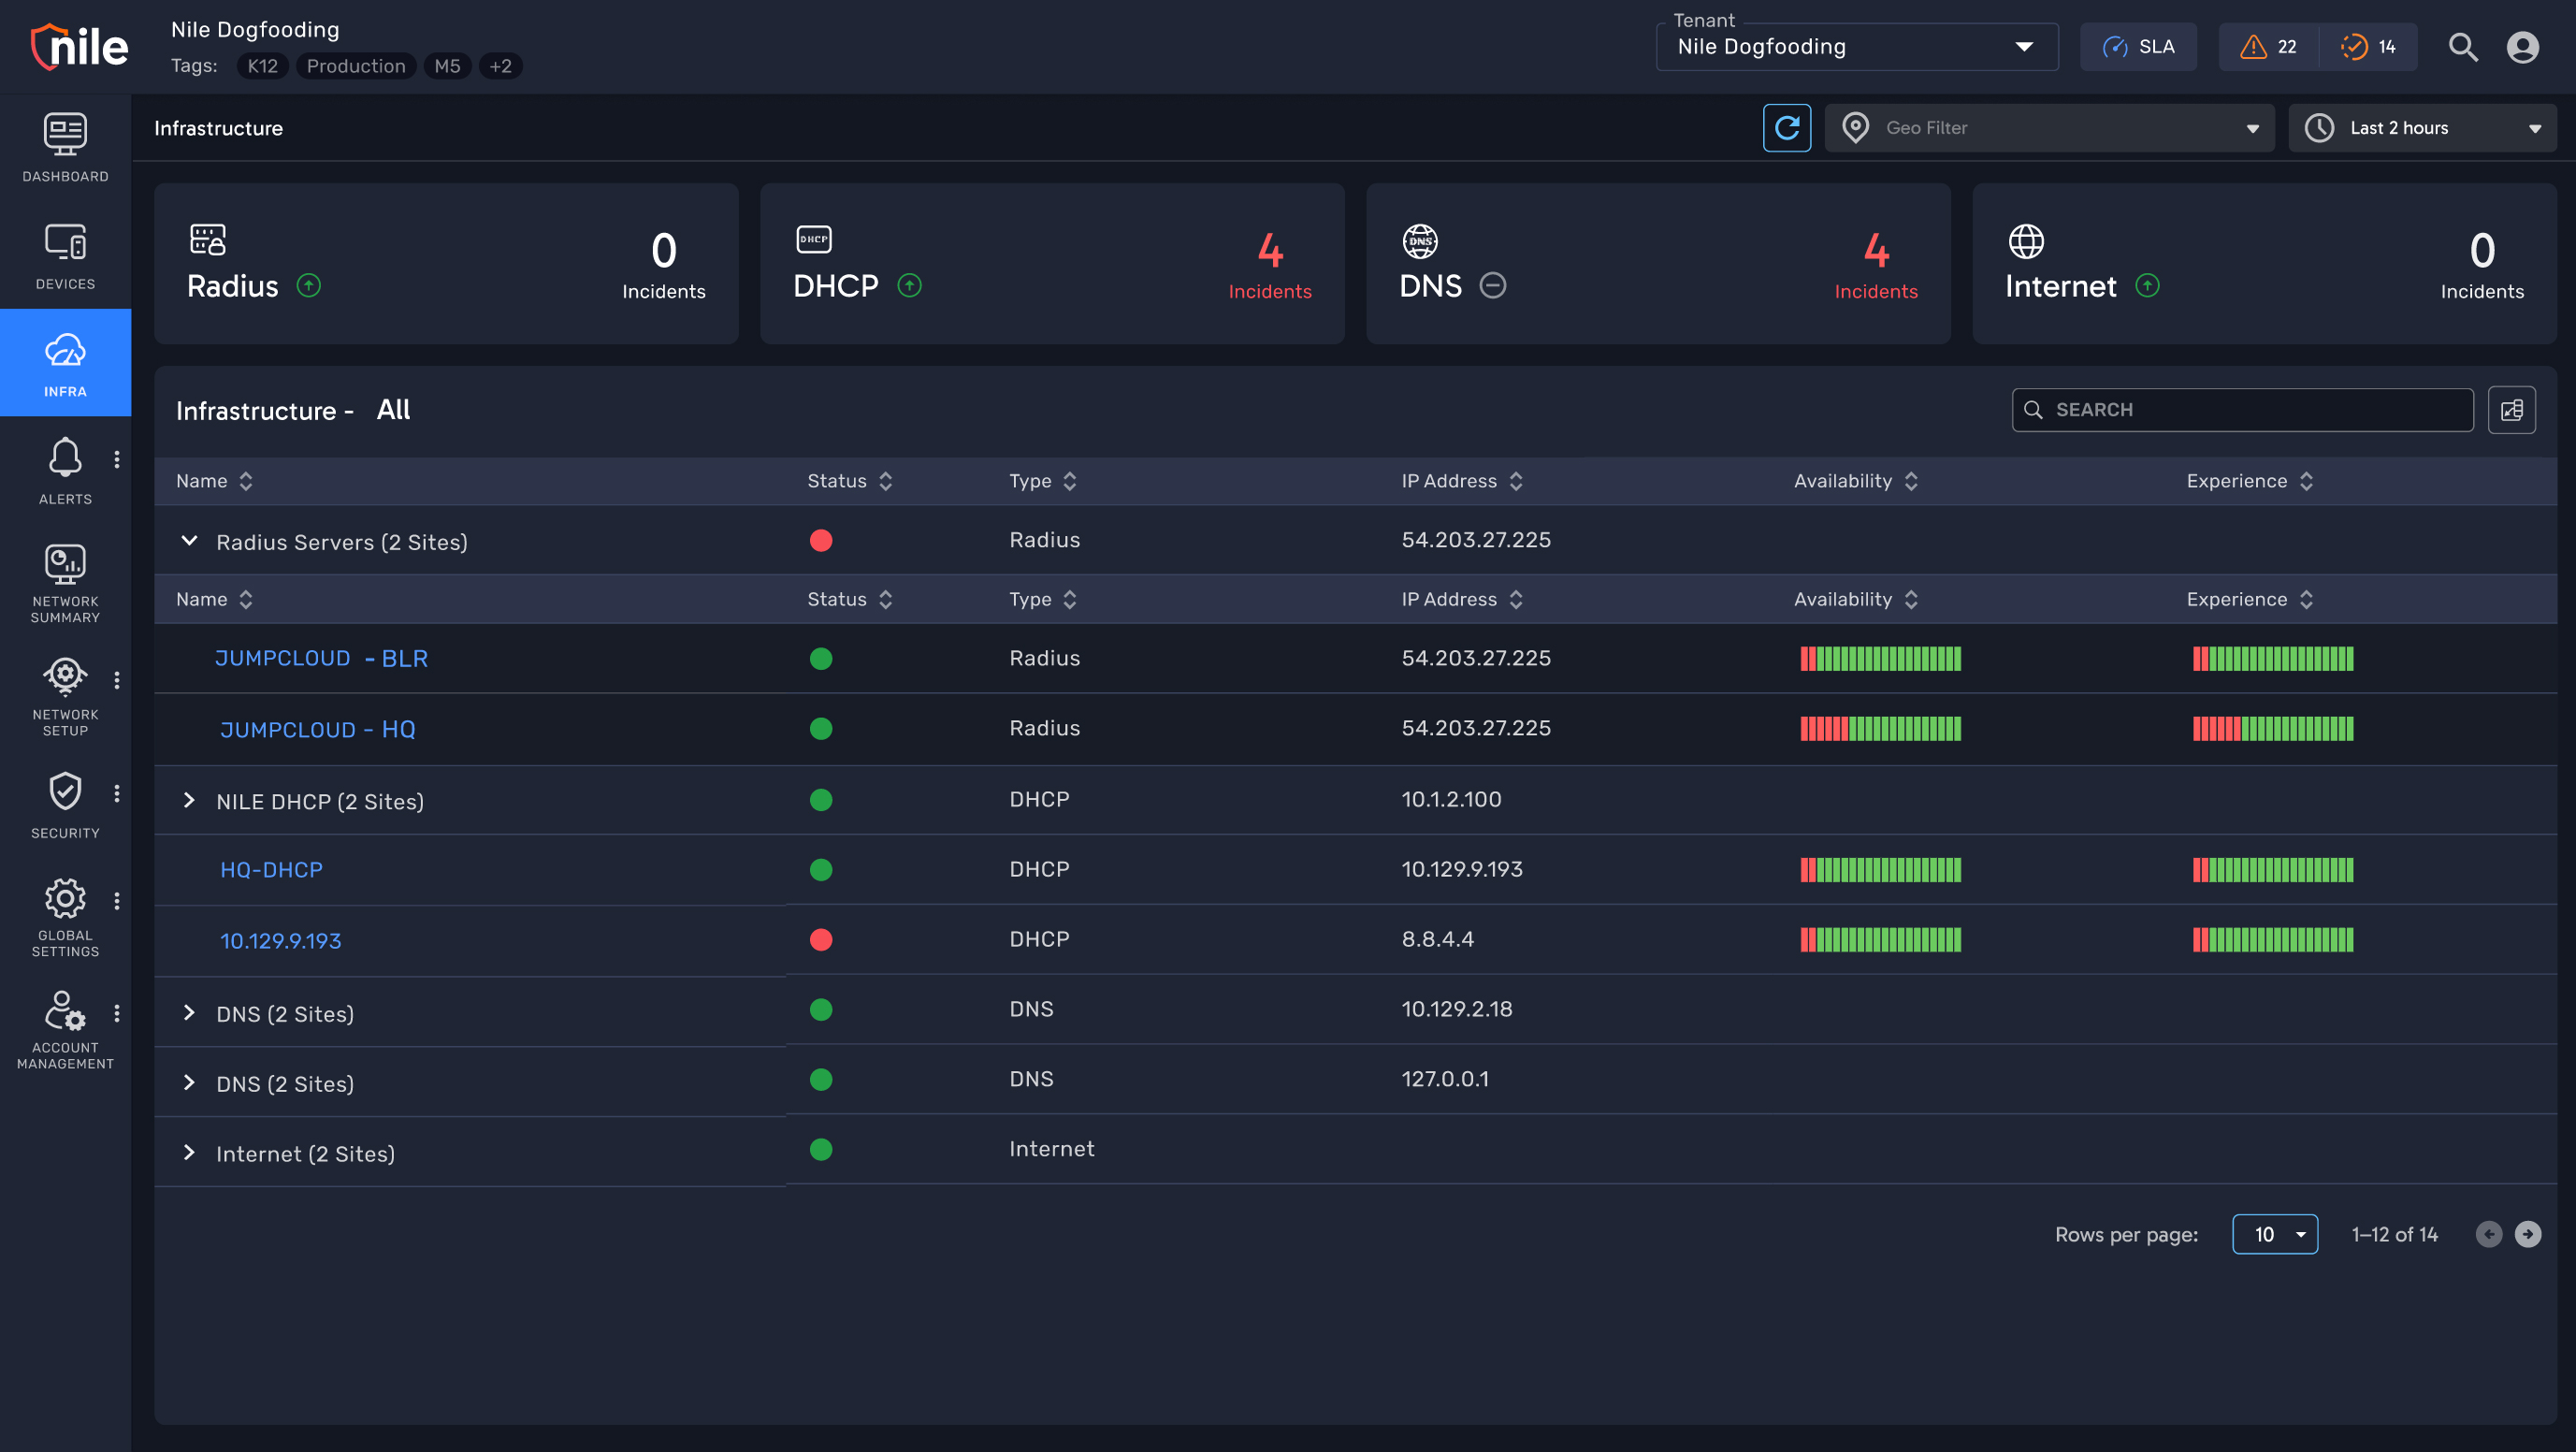This screenshot has width=2576, height=1452.
Task: Expand the NILE DHCP (2 Sites) group
Action: [x=189, y=800]
